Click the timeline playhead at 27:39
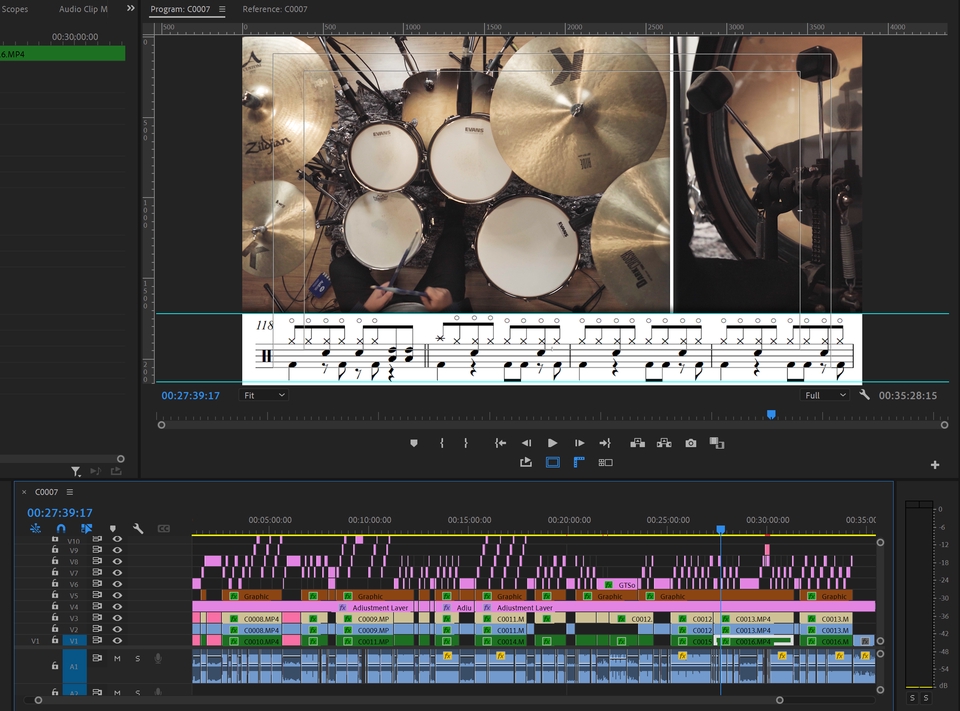The height and width of the screenshot is (711, 960). coord(721,529)
